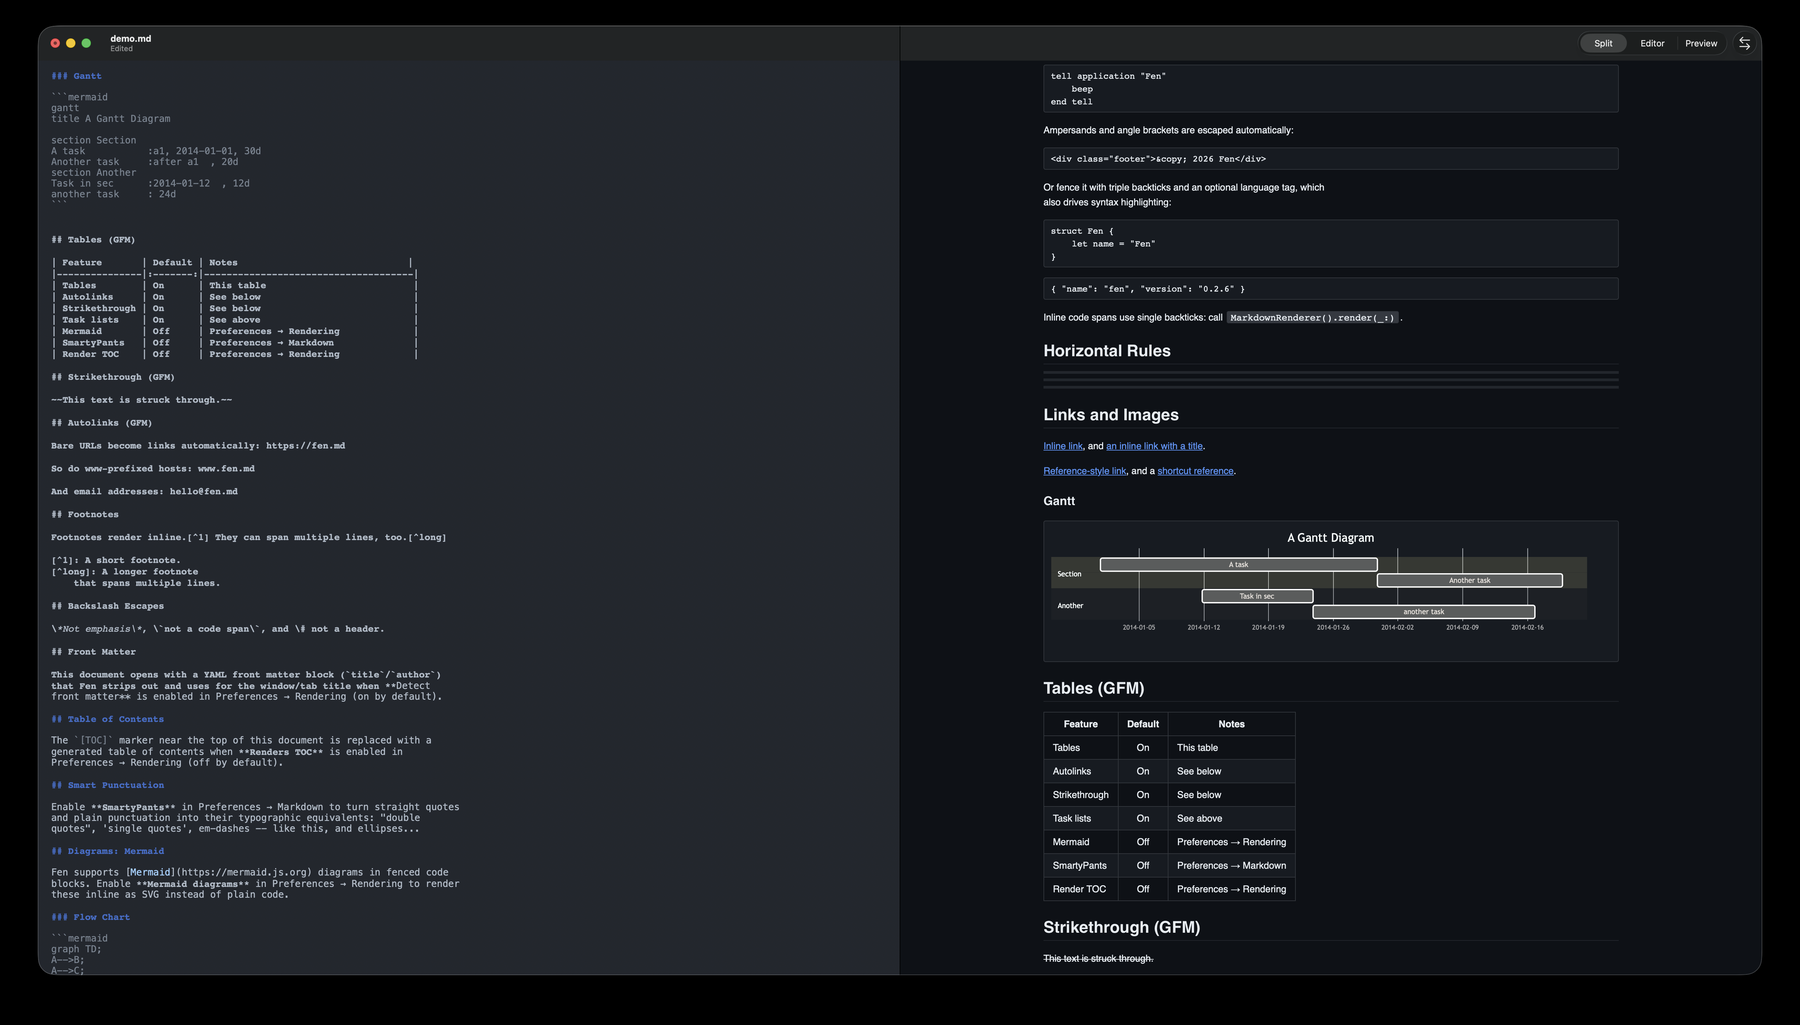Click the Gantt "Another" row label
1800x1025 pixels.
[1070, 606]
